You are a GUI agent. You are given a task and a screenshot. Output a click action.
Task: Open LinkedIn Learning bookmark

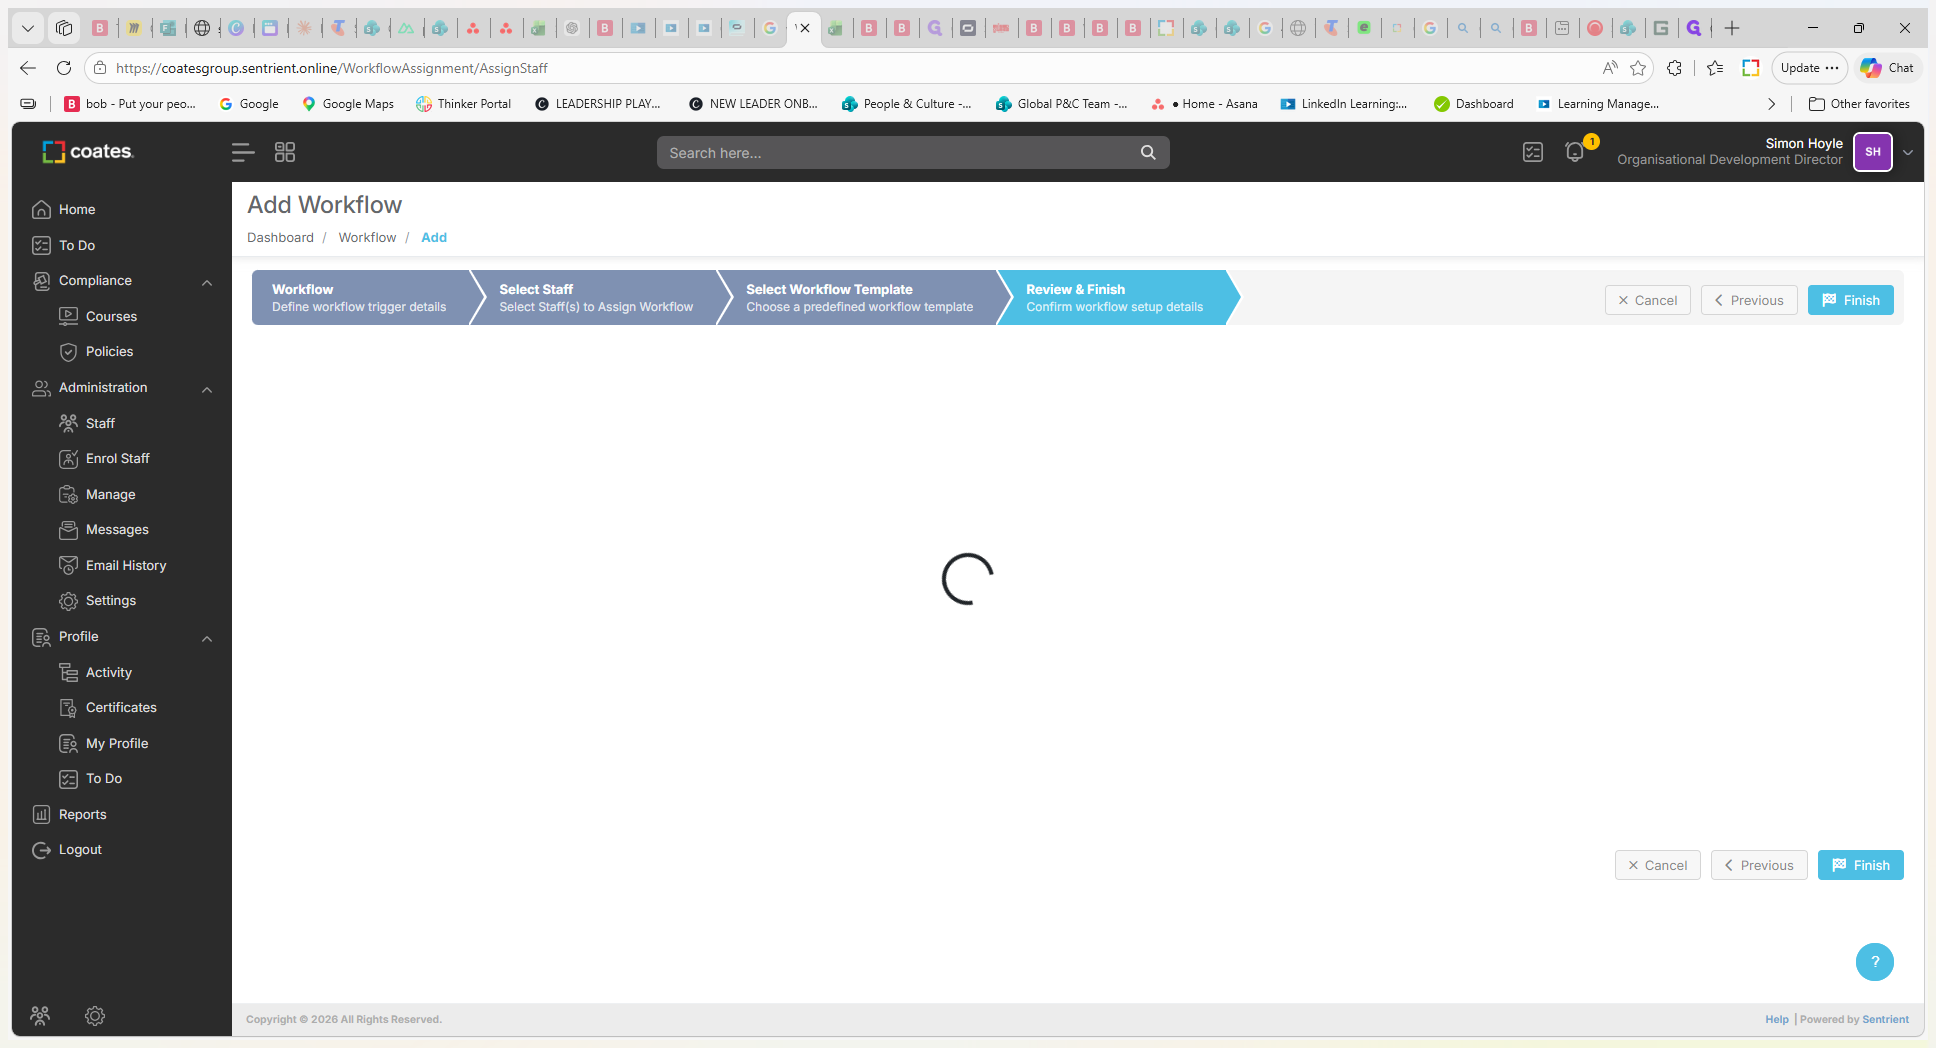pos(1344,104)
